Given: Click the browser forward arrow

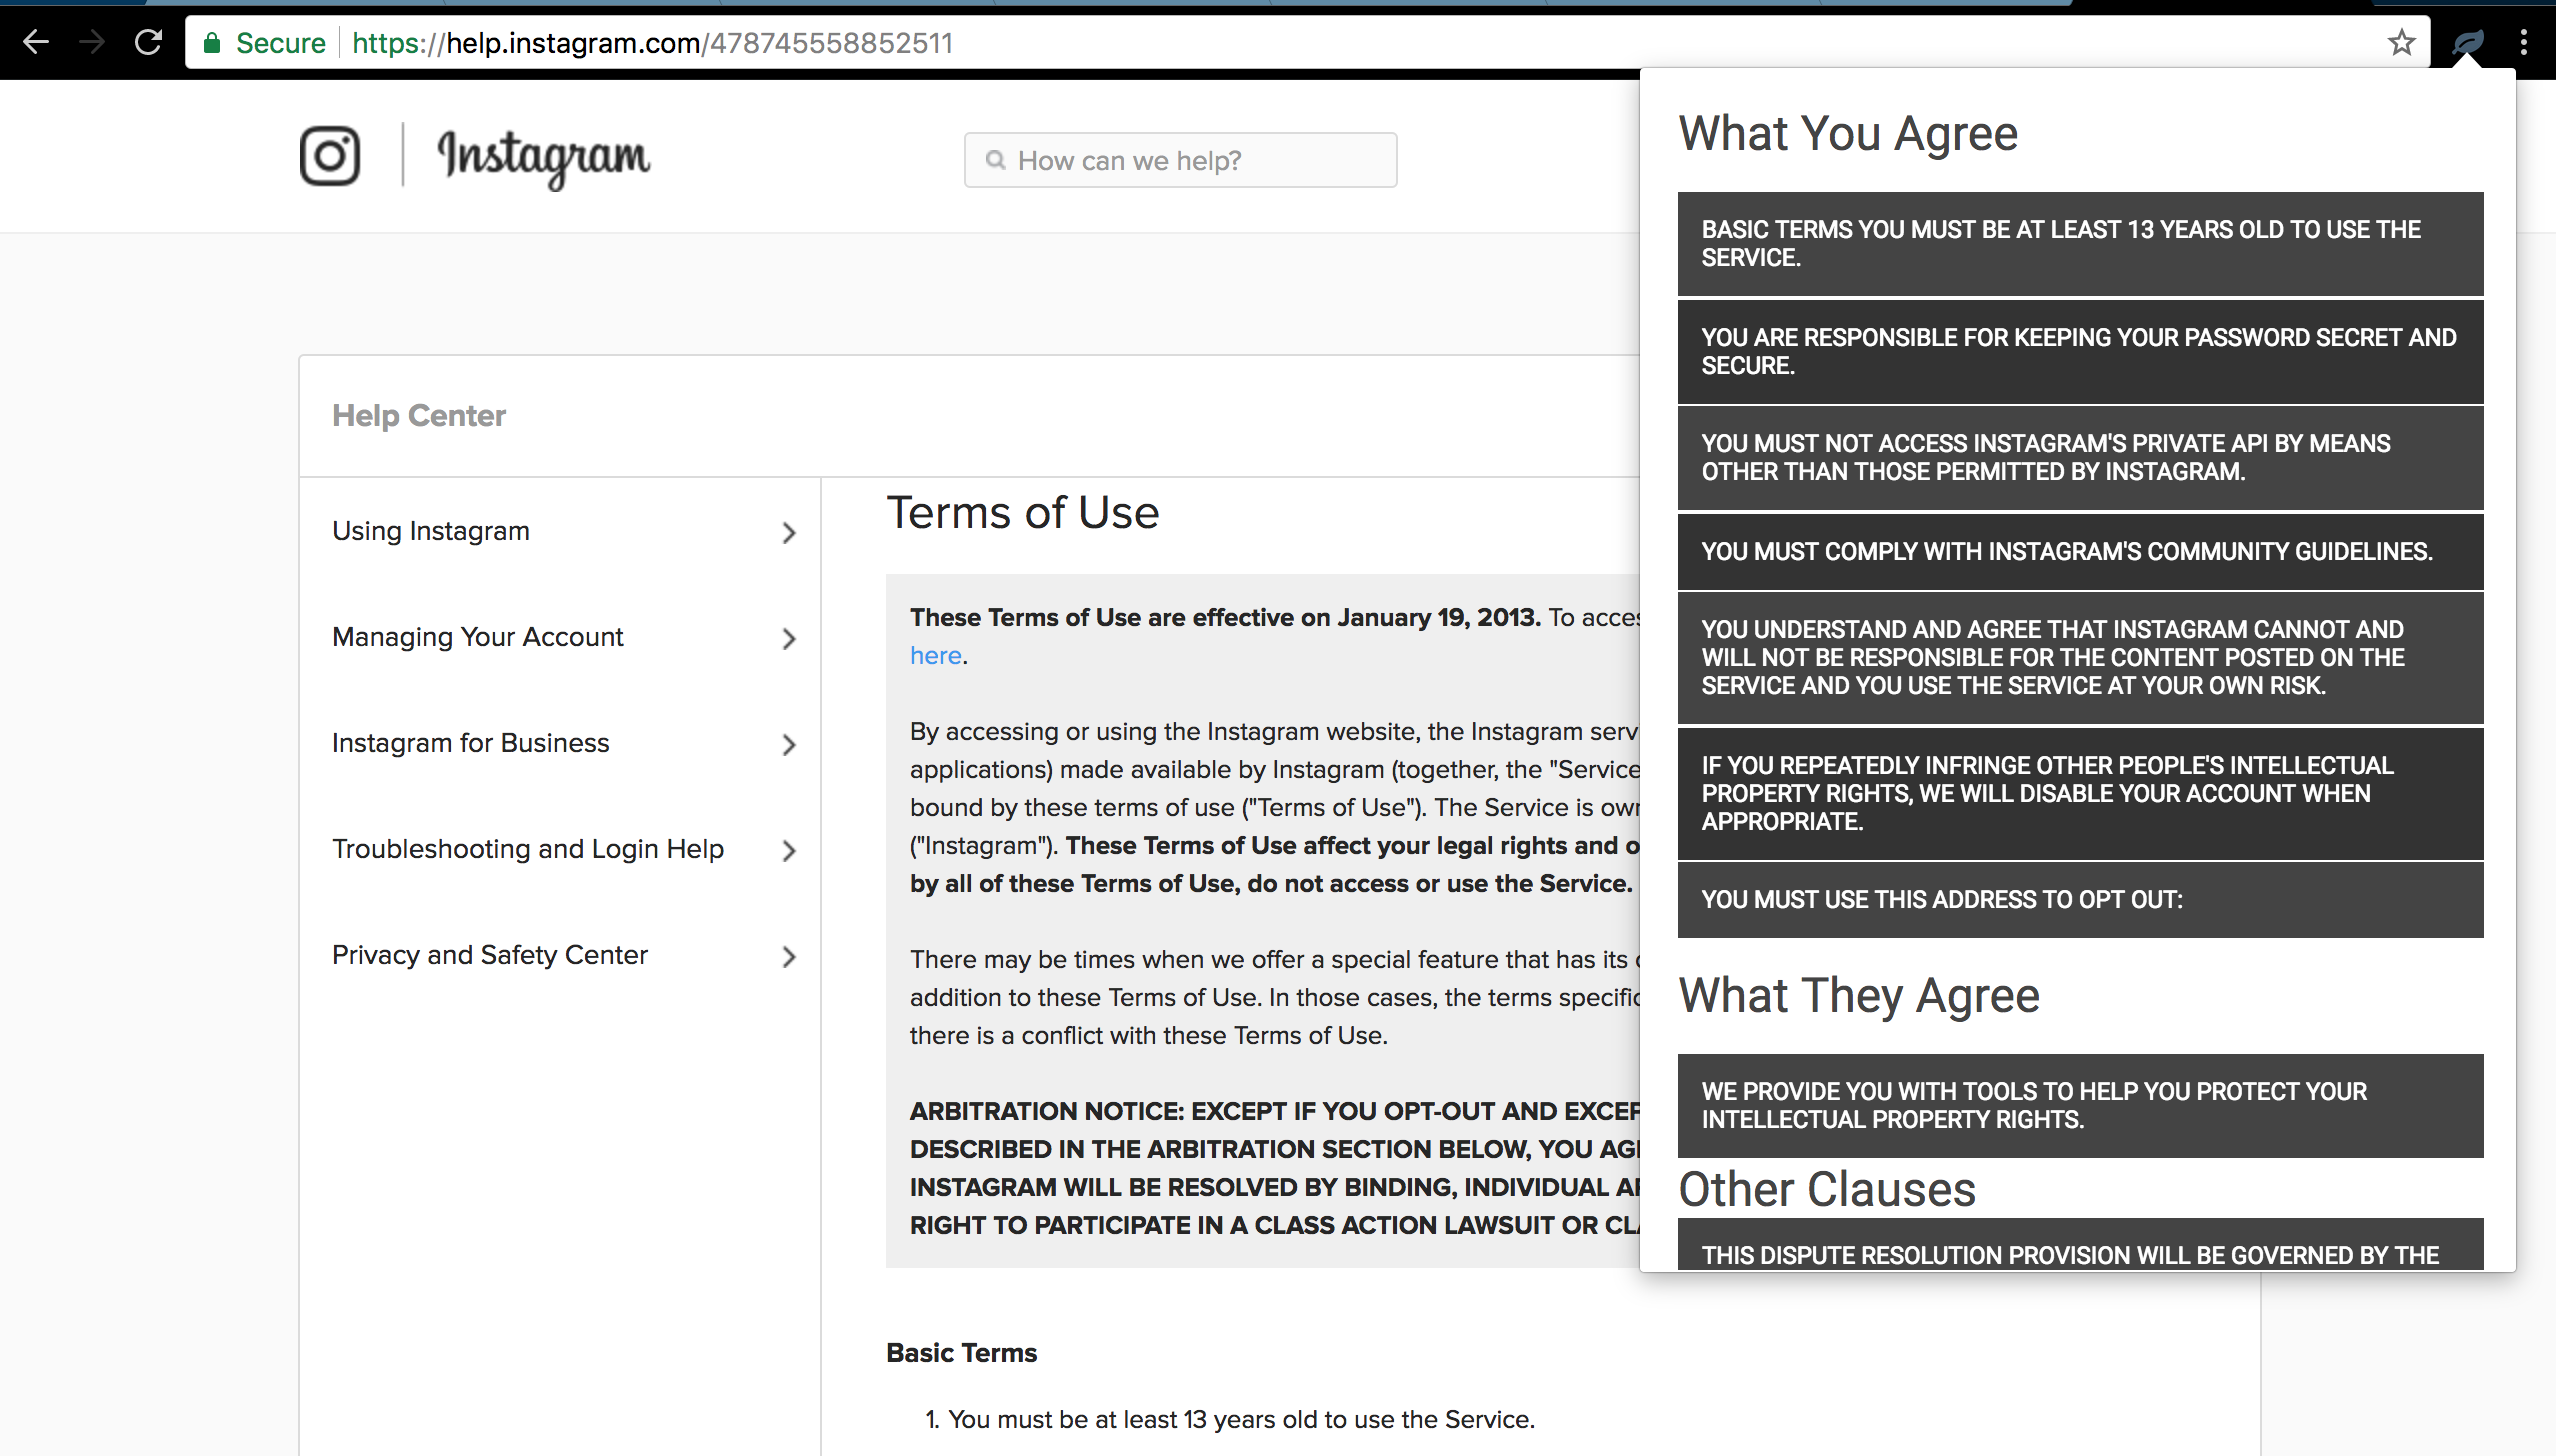Looking at the screenshot, I should (x=92, y=42).
